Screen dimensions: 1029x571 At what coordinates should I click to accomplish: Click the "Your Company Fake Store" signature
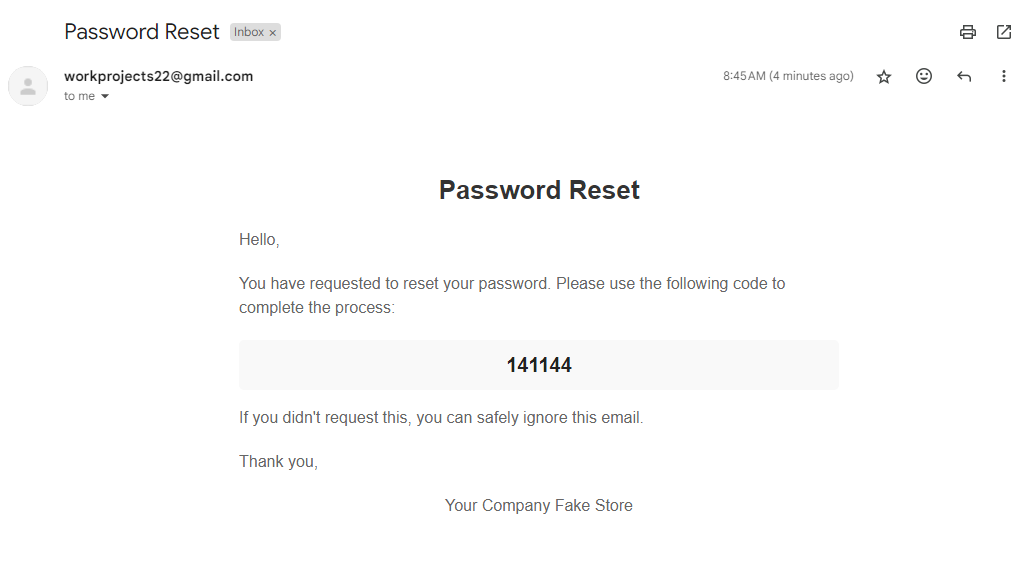pyautogui.click(x=539, y=505)
